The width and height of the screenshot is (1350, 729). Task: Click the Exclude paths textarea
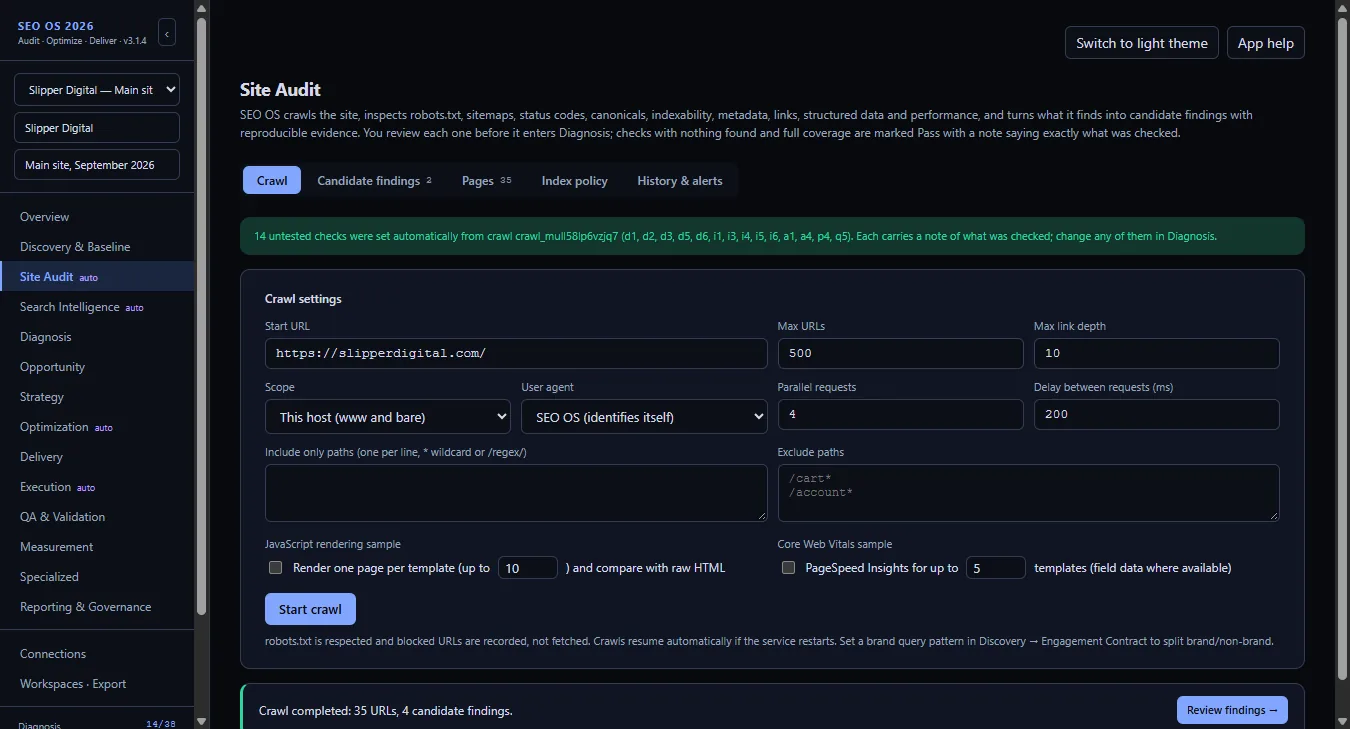[1028, 492]
